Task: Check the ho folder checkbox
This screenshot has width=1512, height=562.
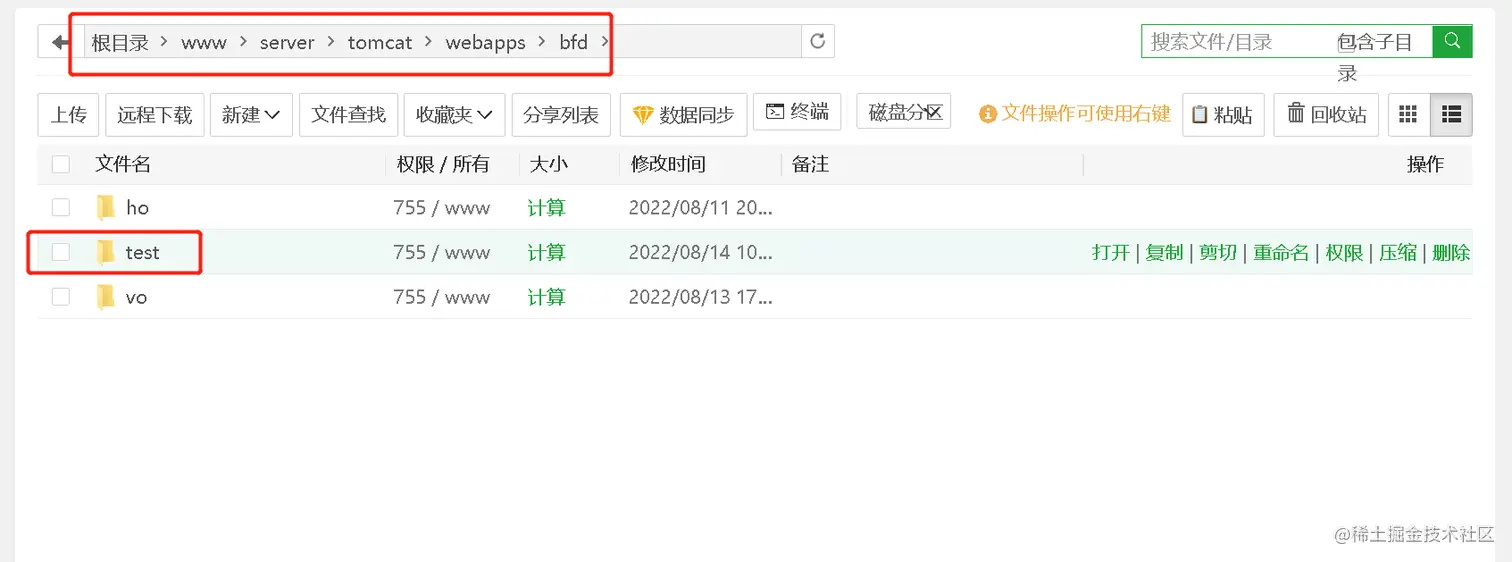Action: [61, 208]
